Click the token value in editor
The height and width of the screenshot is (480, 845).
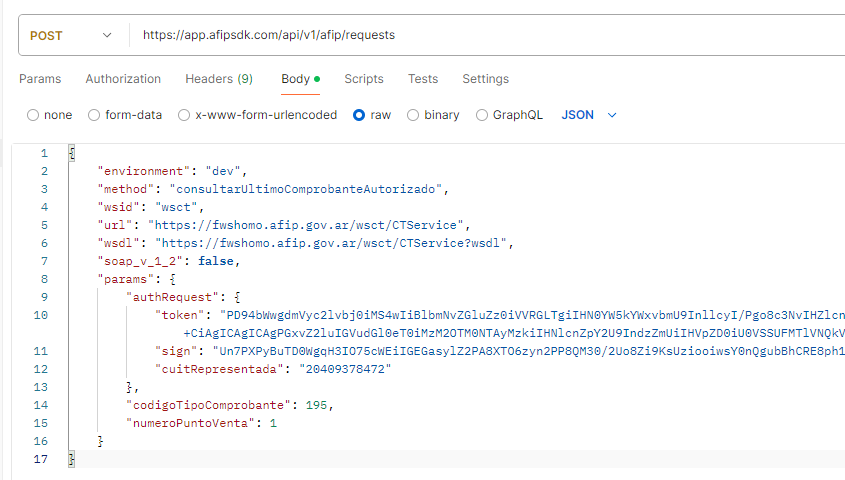520,315
